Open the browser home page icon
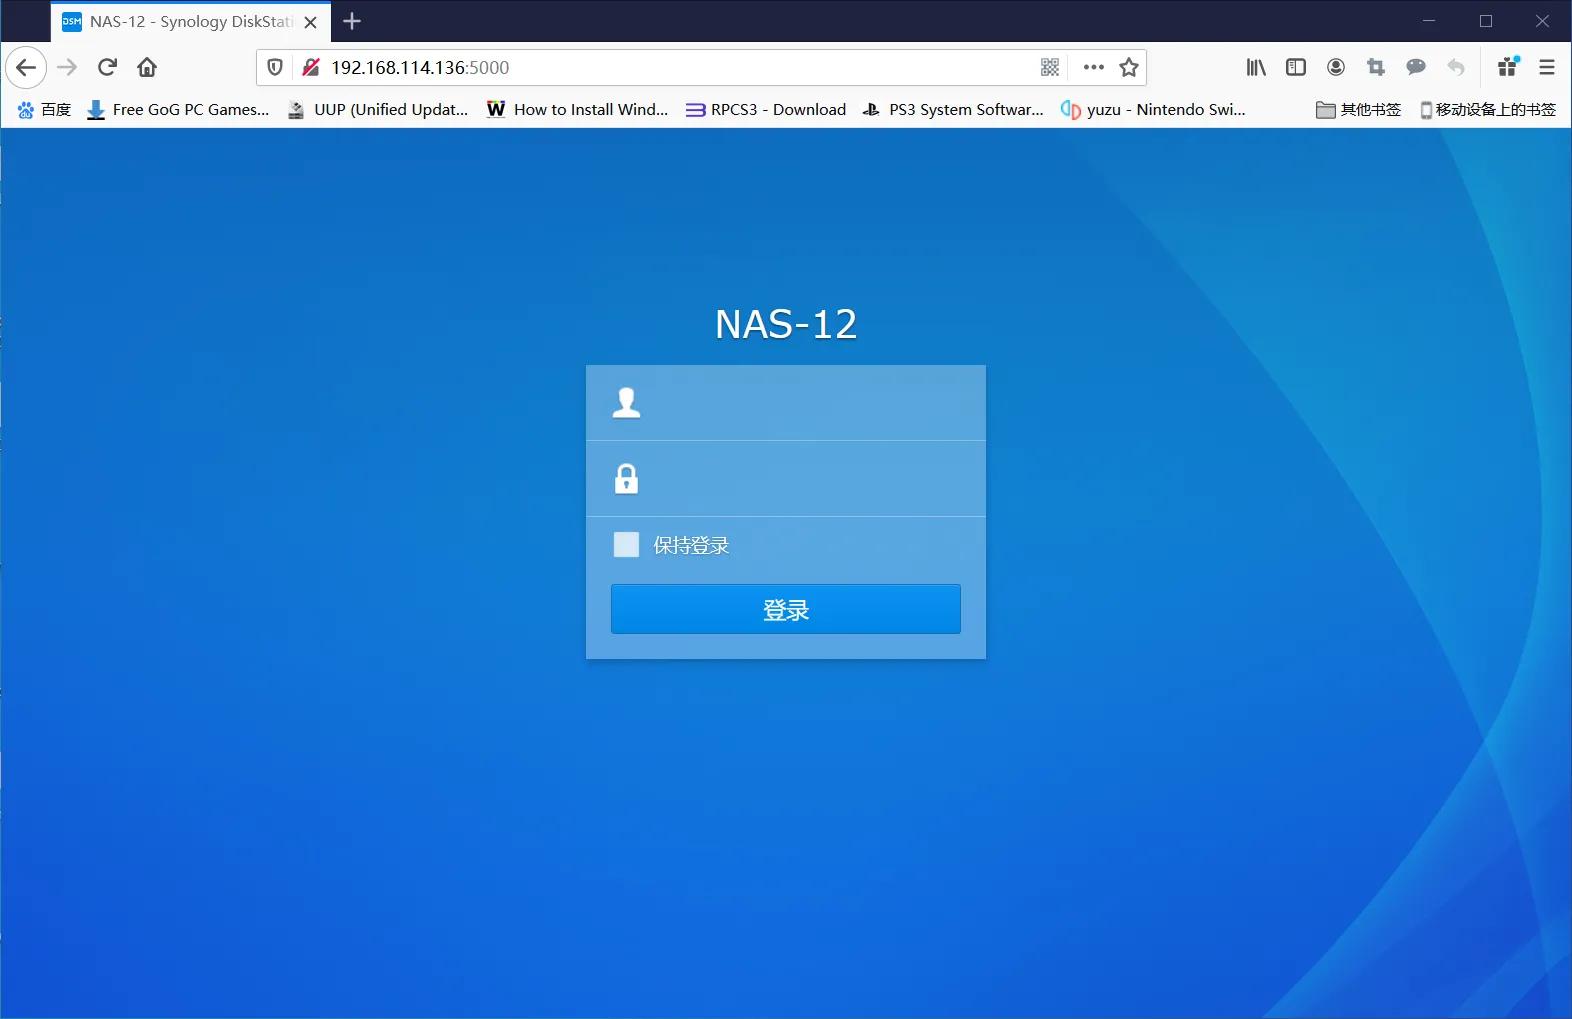This screenshot has height=1019, width=1572. [x=147, y=67]
